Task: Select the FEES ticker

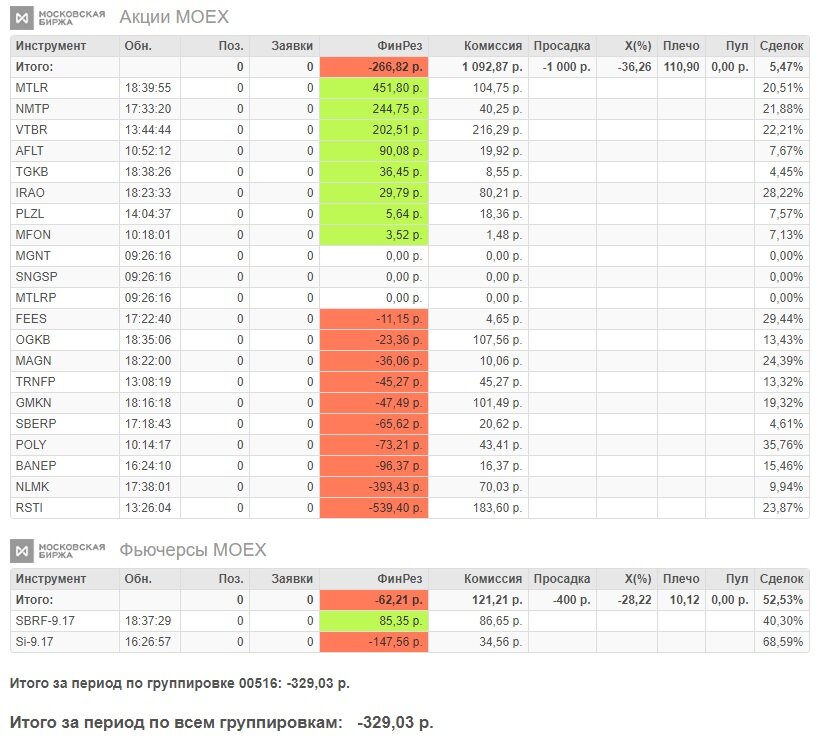Action: [x=31, y=318]
